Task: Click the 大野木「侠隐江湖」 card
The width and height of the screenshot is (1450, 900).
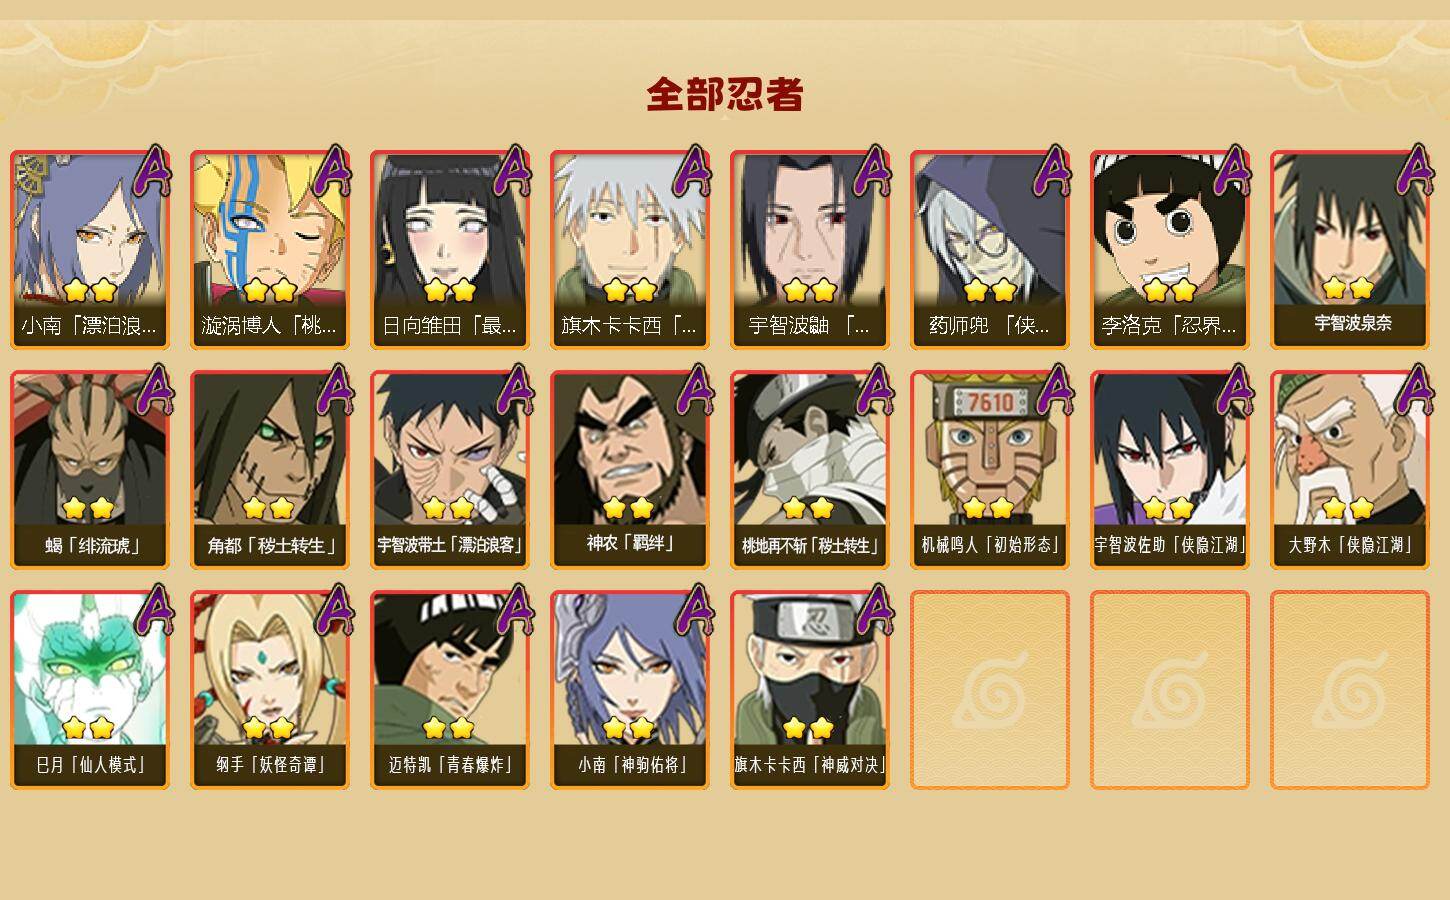Action: coord(1350,469)
